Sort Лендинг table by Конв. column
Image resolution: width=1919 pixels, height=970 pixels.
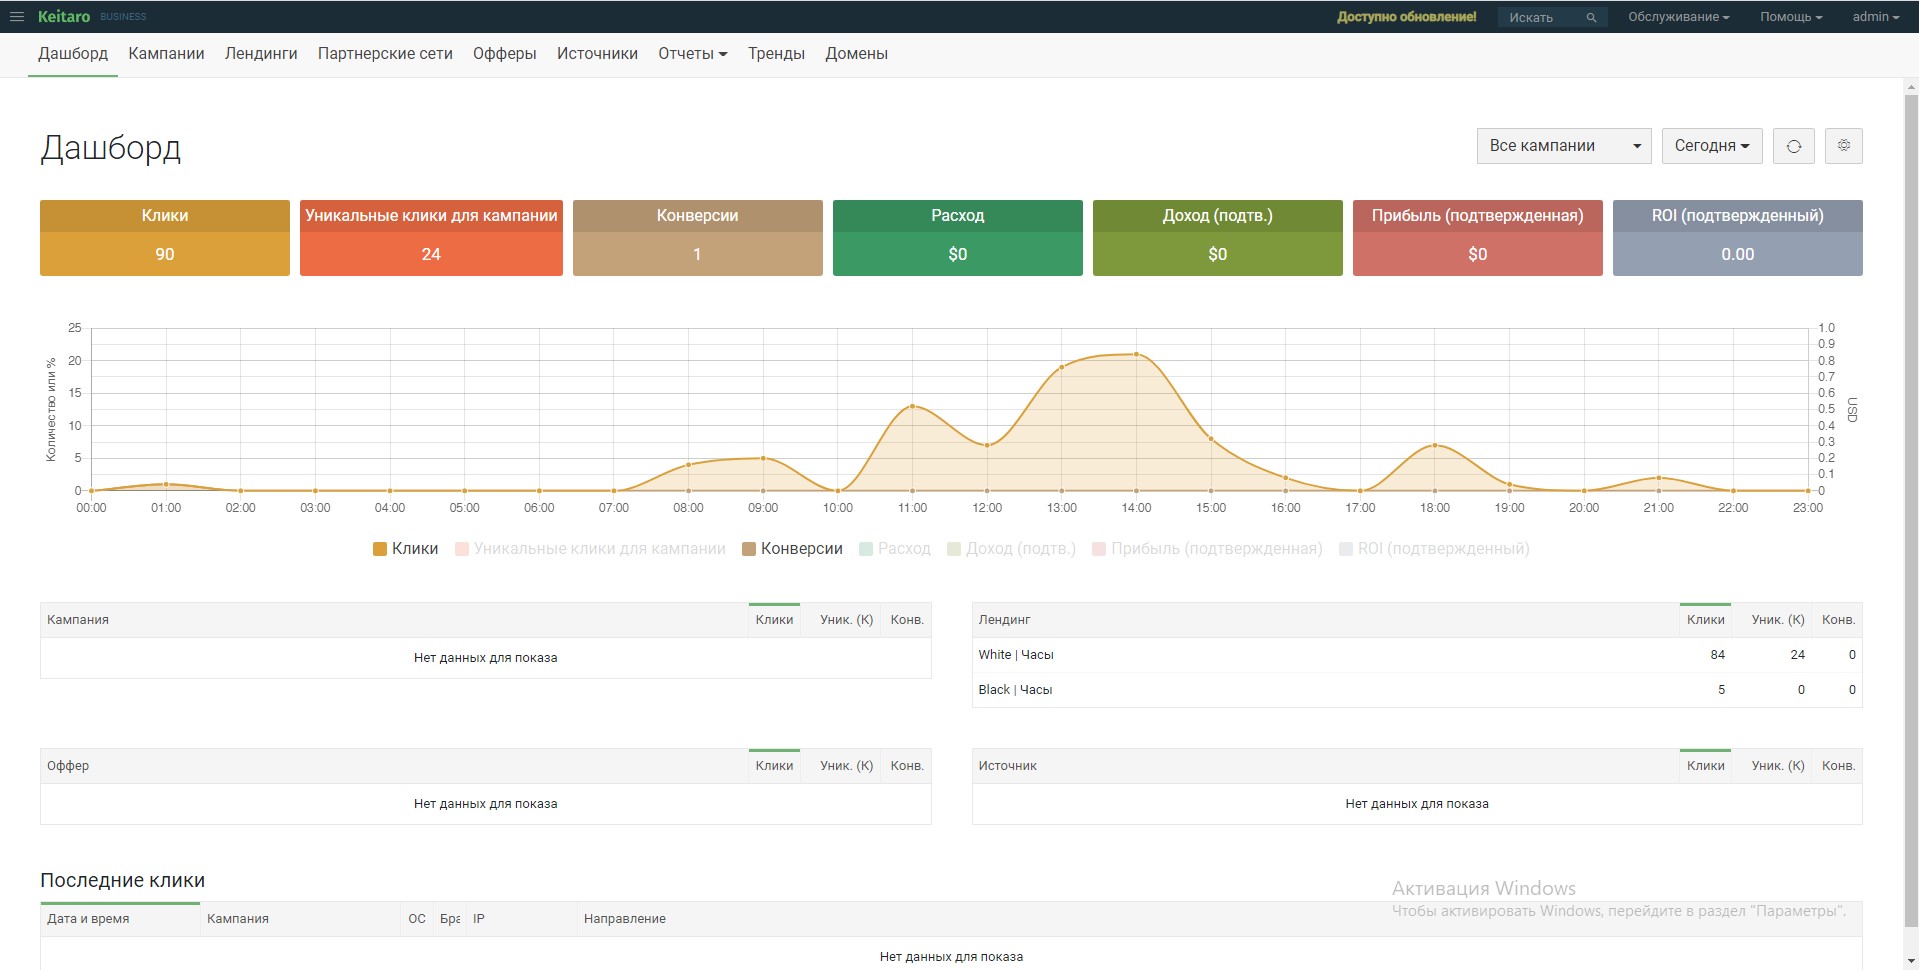click(x=1838, y=620)
